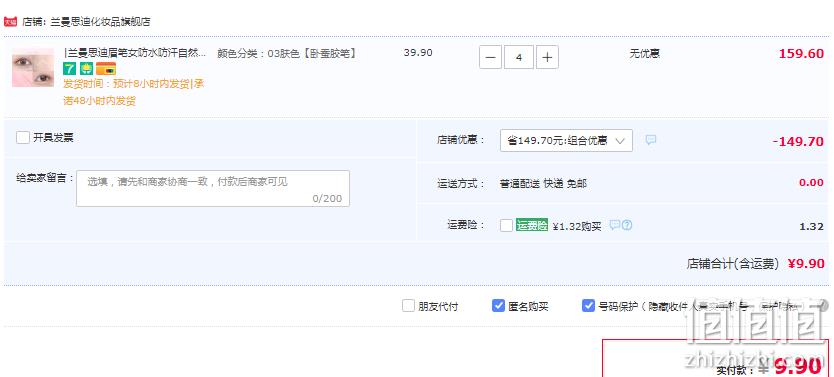The height and width of the screenshot is (377, 834).
Task: Click the question mark icon by shipping insurance
Action: (627, 225)
